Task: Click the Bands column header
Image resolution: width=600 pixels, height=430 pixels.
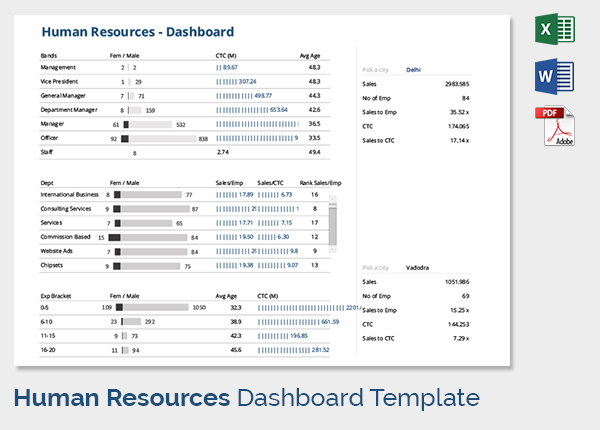Action: click(49, 56)
